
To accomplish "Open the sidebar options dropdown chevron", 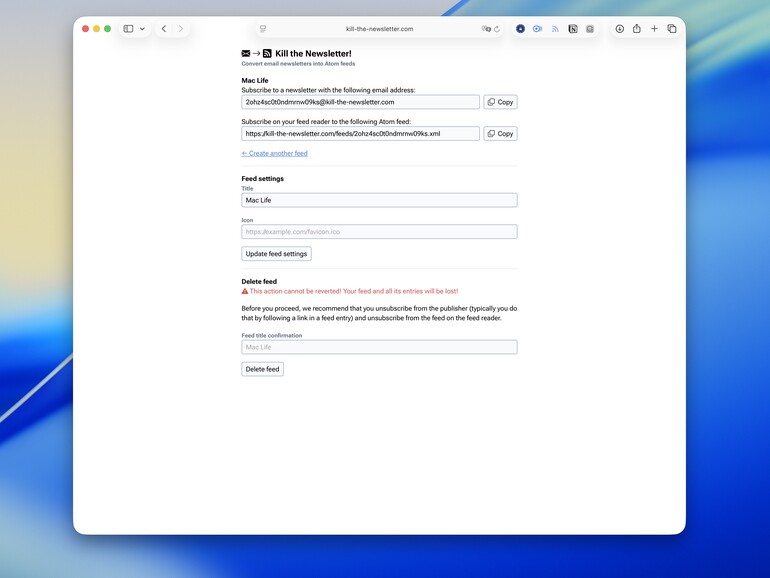I will point(142,29).
